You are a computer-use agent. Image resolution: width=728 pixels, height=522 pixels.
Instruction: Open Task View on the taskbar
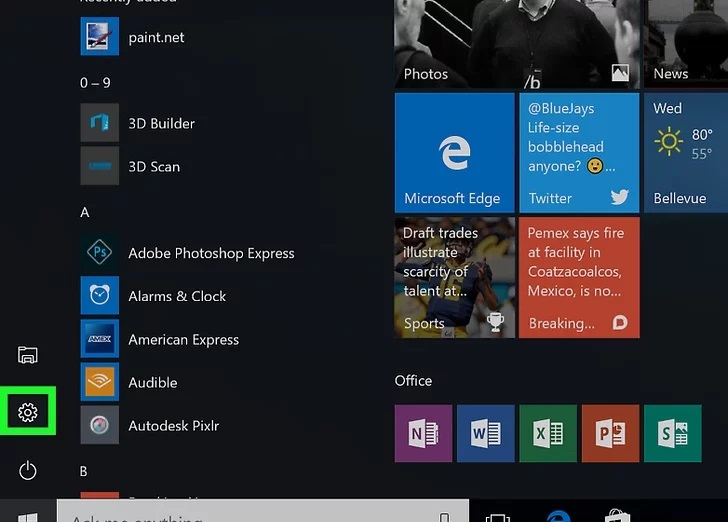[x=497, y=517]
